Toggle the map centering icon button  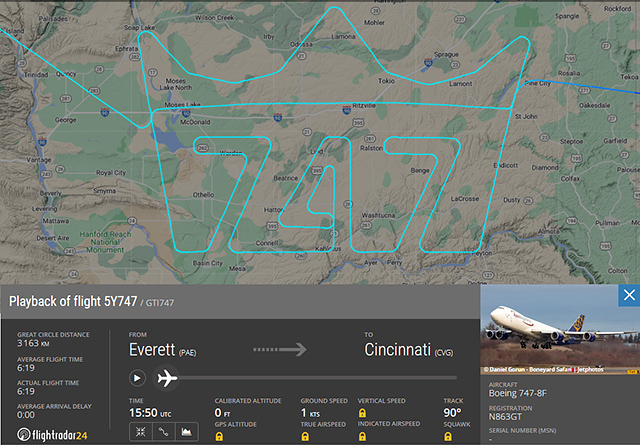(x=141, y=431)
